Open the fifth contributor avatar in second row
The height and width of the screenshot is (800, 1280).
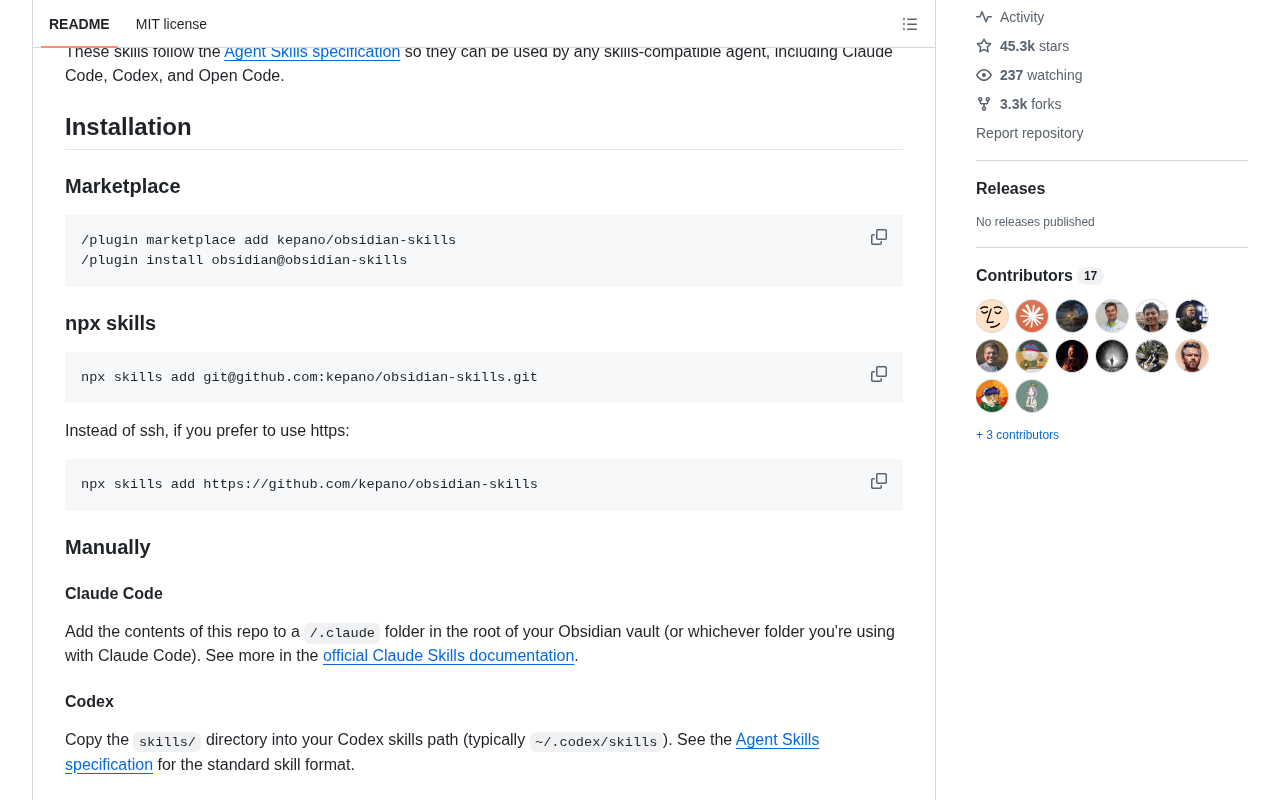click(x=1152, y=356)
